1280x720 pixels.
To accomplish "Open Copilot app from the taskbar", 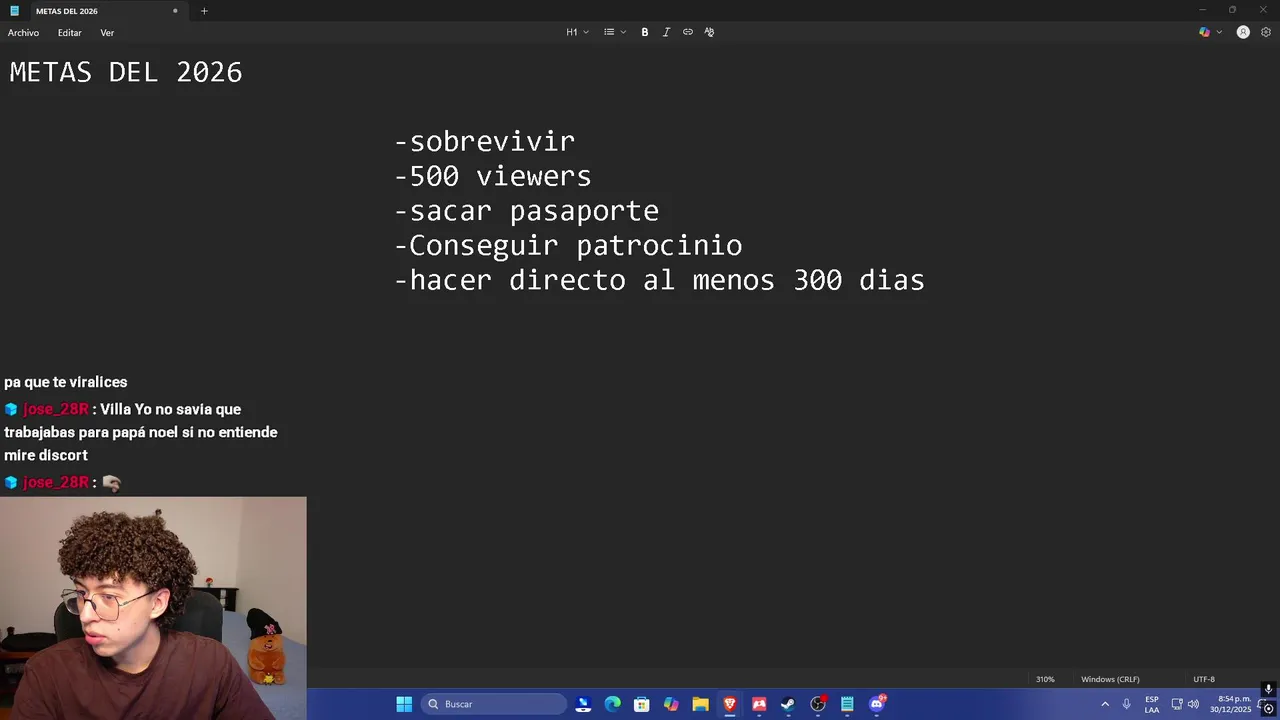I will pyautogui.click(x=671, y=704).
